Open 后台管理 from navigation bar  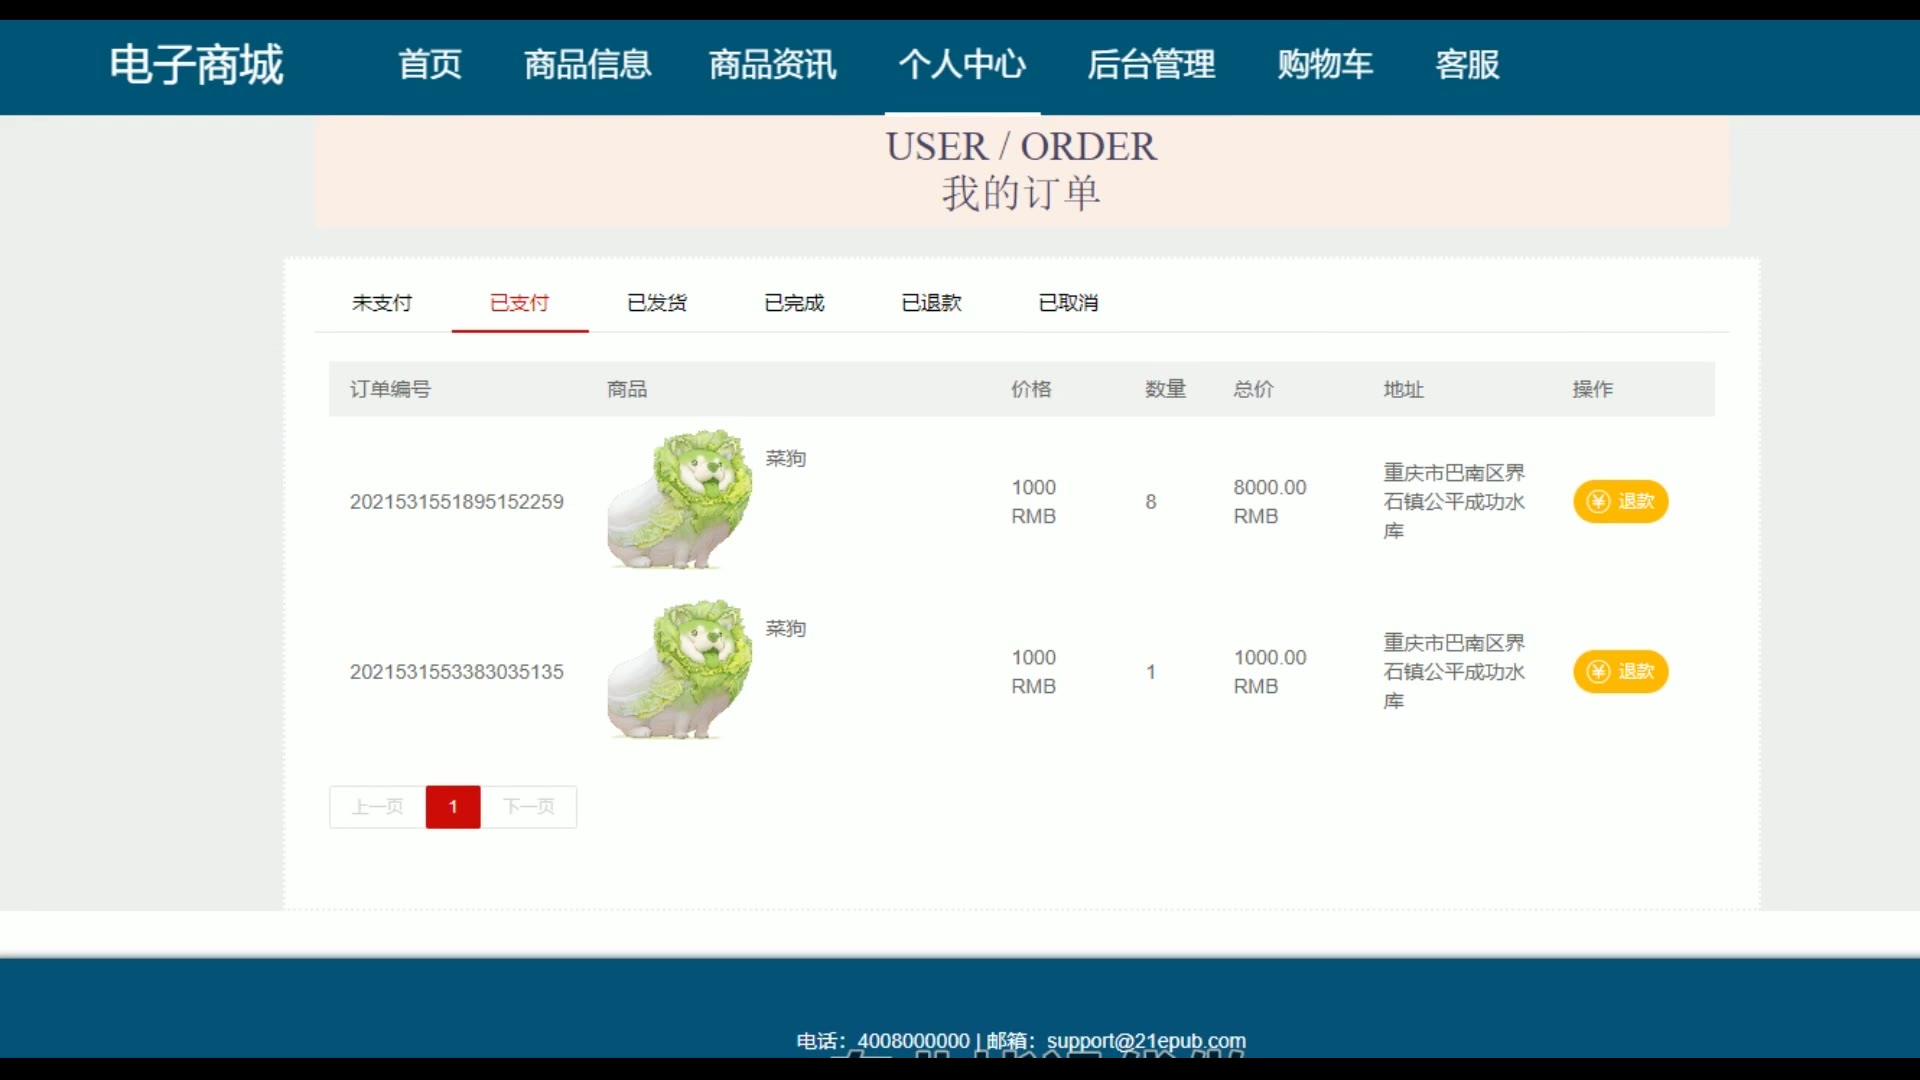click(1151, 65)
